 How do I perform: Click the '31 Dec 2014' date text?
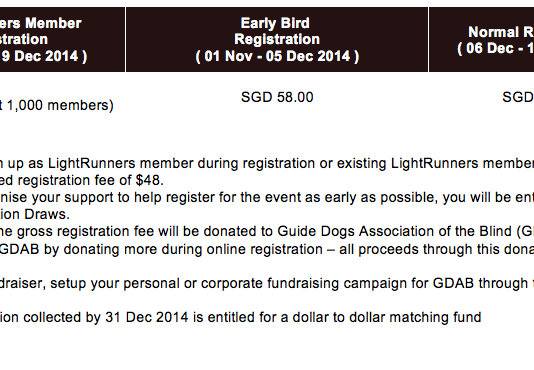point(147,318)
